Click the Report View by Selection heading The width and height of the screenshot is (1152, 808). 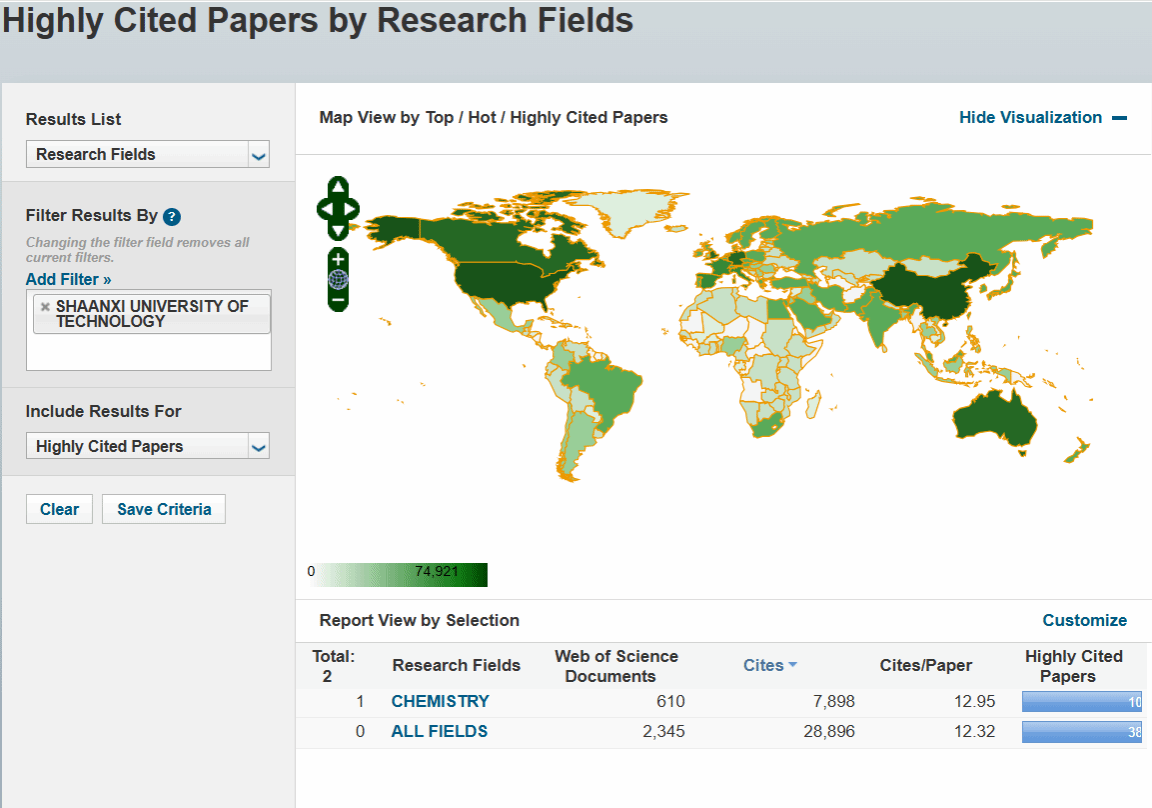click(x=419, y=620)
